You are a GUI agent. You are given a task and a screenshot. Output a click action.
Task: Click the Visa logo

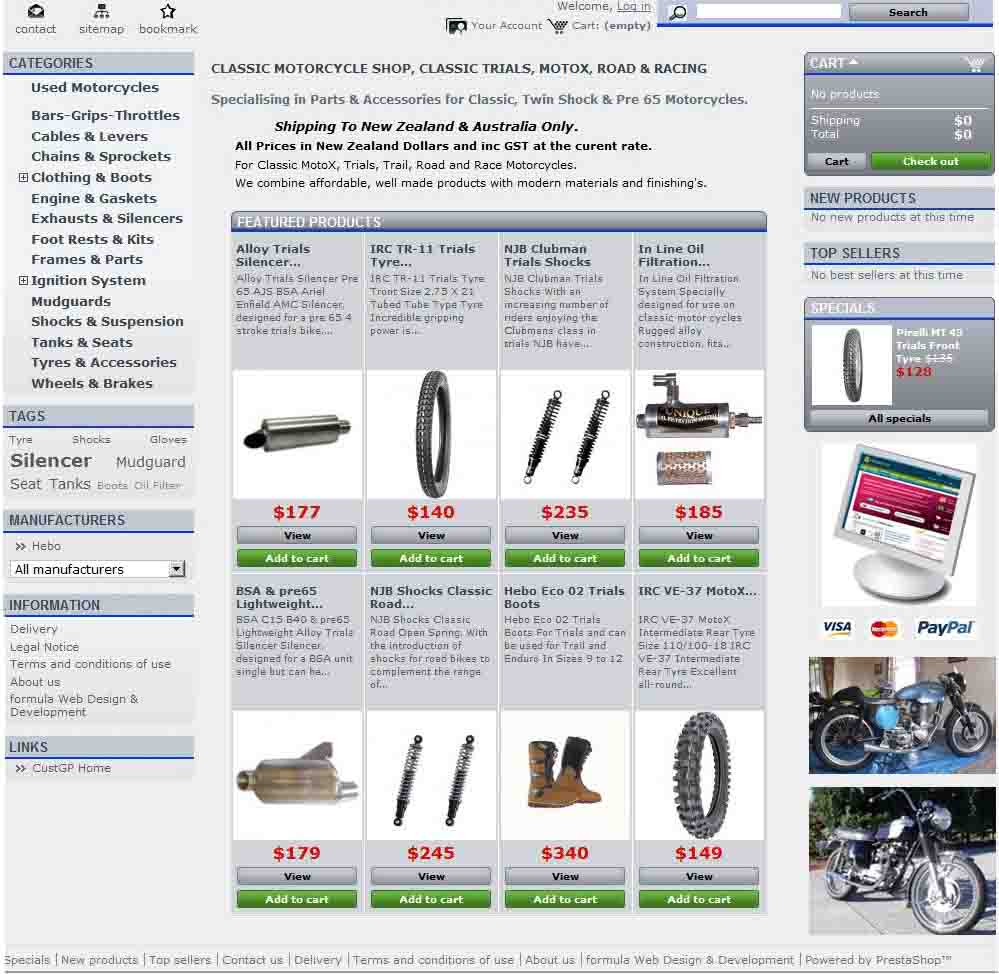[837, 627]
